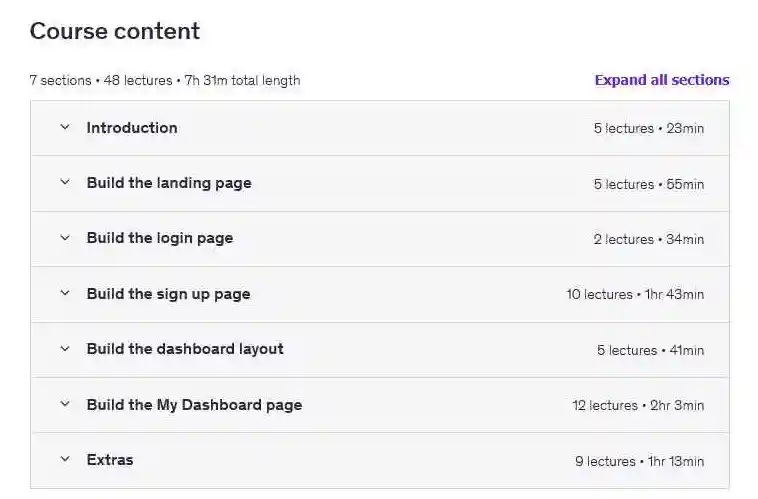Screen dimensions: 758x499
Task: Click the chevron icon beside Extras
Action: (65, 460)
